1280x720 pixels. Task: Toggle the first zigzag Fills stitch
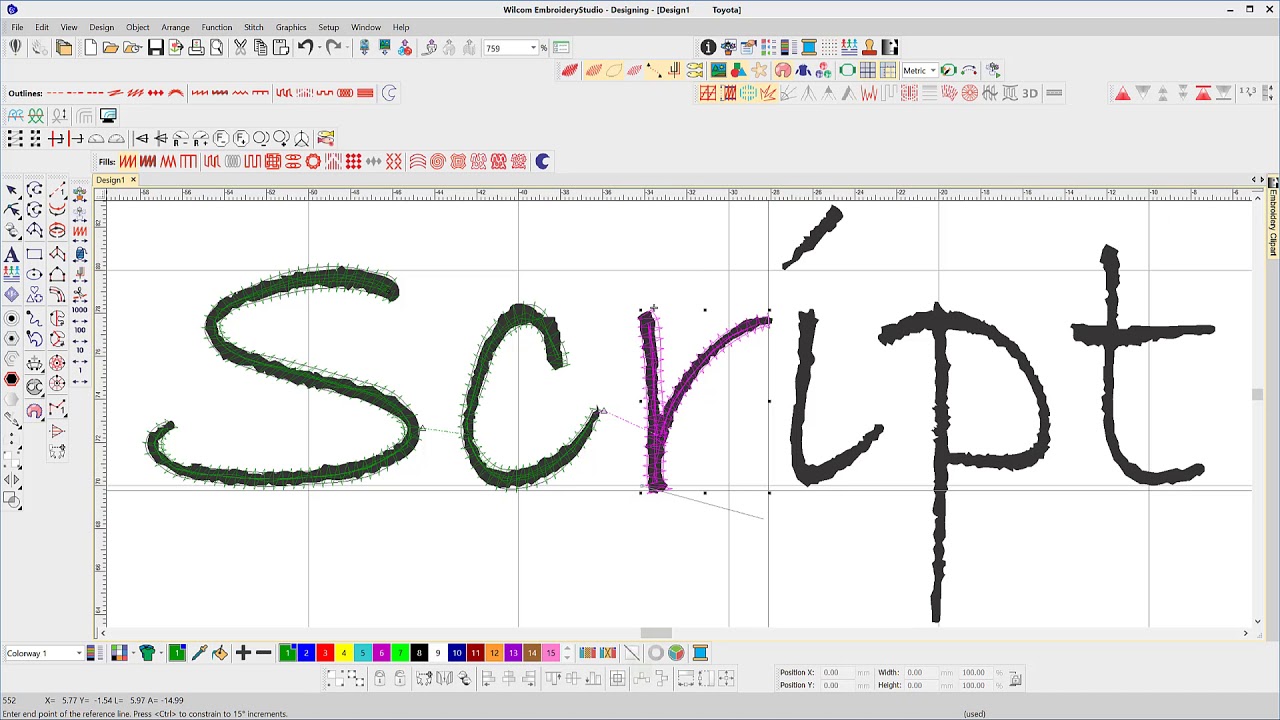coord(128,161)
